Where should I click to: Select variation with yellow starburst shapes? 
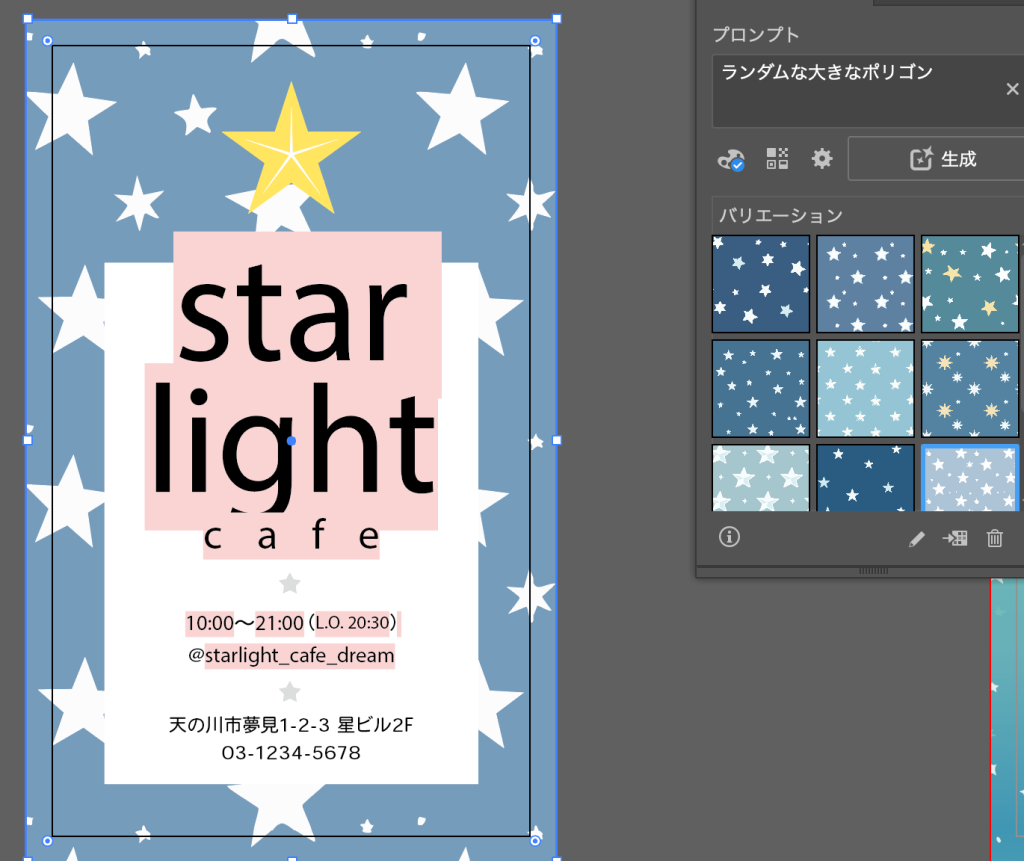click(969, 388)
